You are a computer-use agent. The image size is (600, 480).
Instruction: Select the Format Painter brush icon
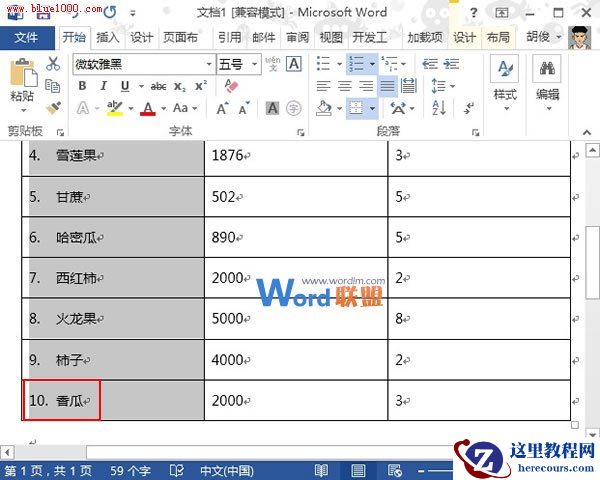[x=53, y=108]
